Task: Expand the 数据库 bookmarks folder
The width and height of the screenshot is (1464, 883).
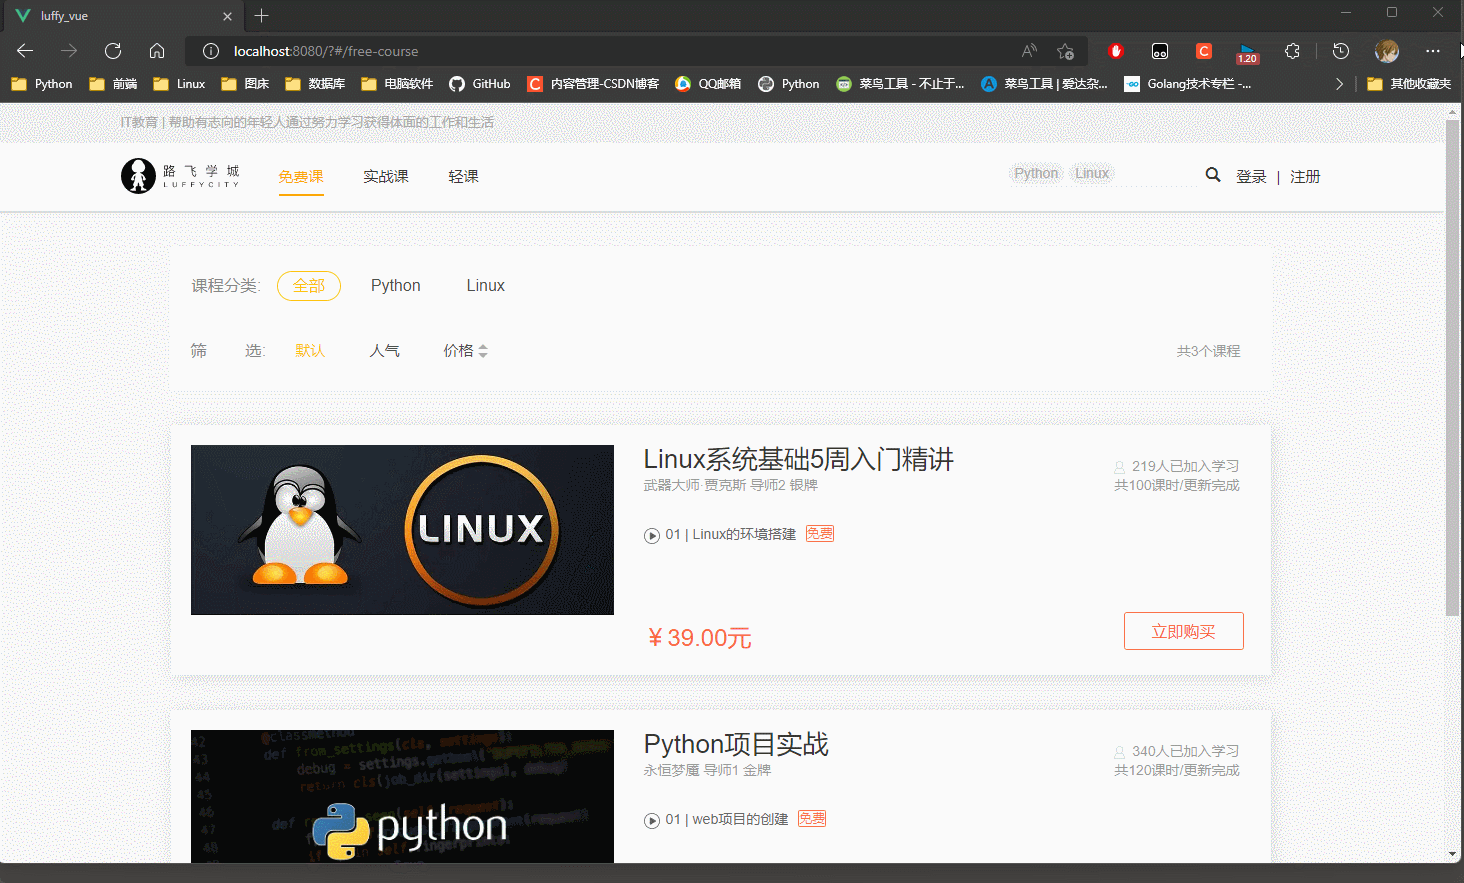Action: 315,84
